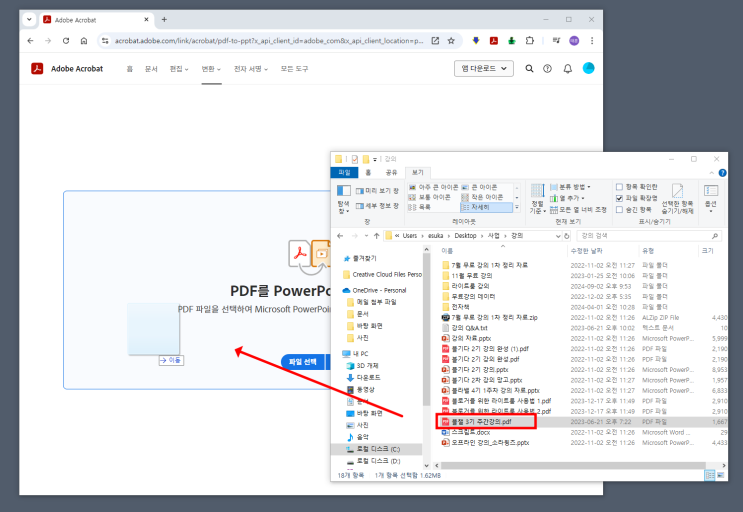
Task: Go up one folder level in Explorer
Action: 376,235
